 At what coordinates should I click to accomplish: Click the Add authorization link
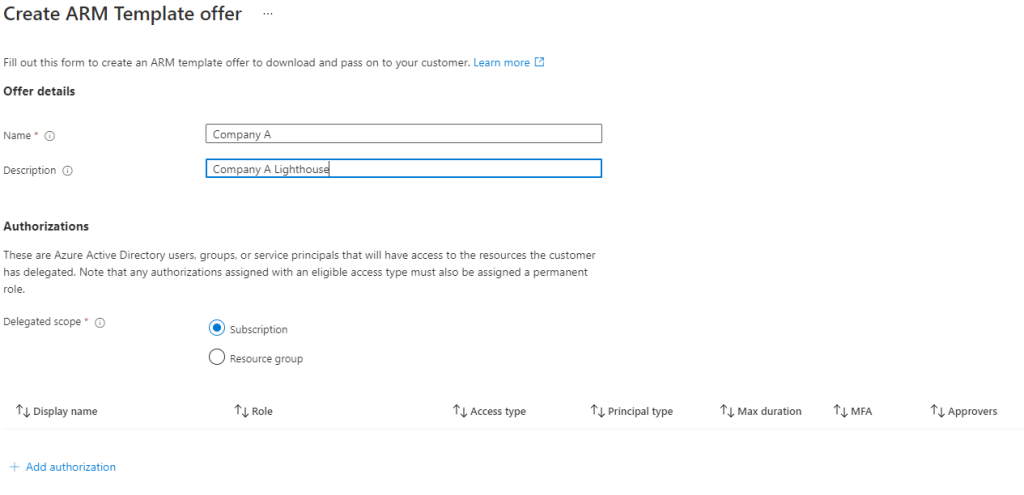tap(70, 467)
